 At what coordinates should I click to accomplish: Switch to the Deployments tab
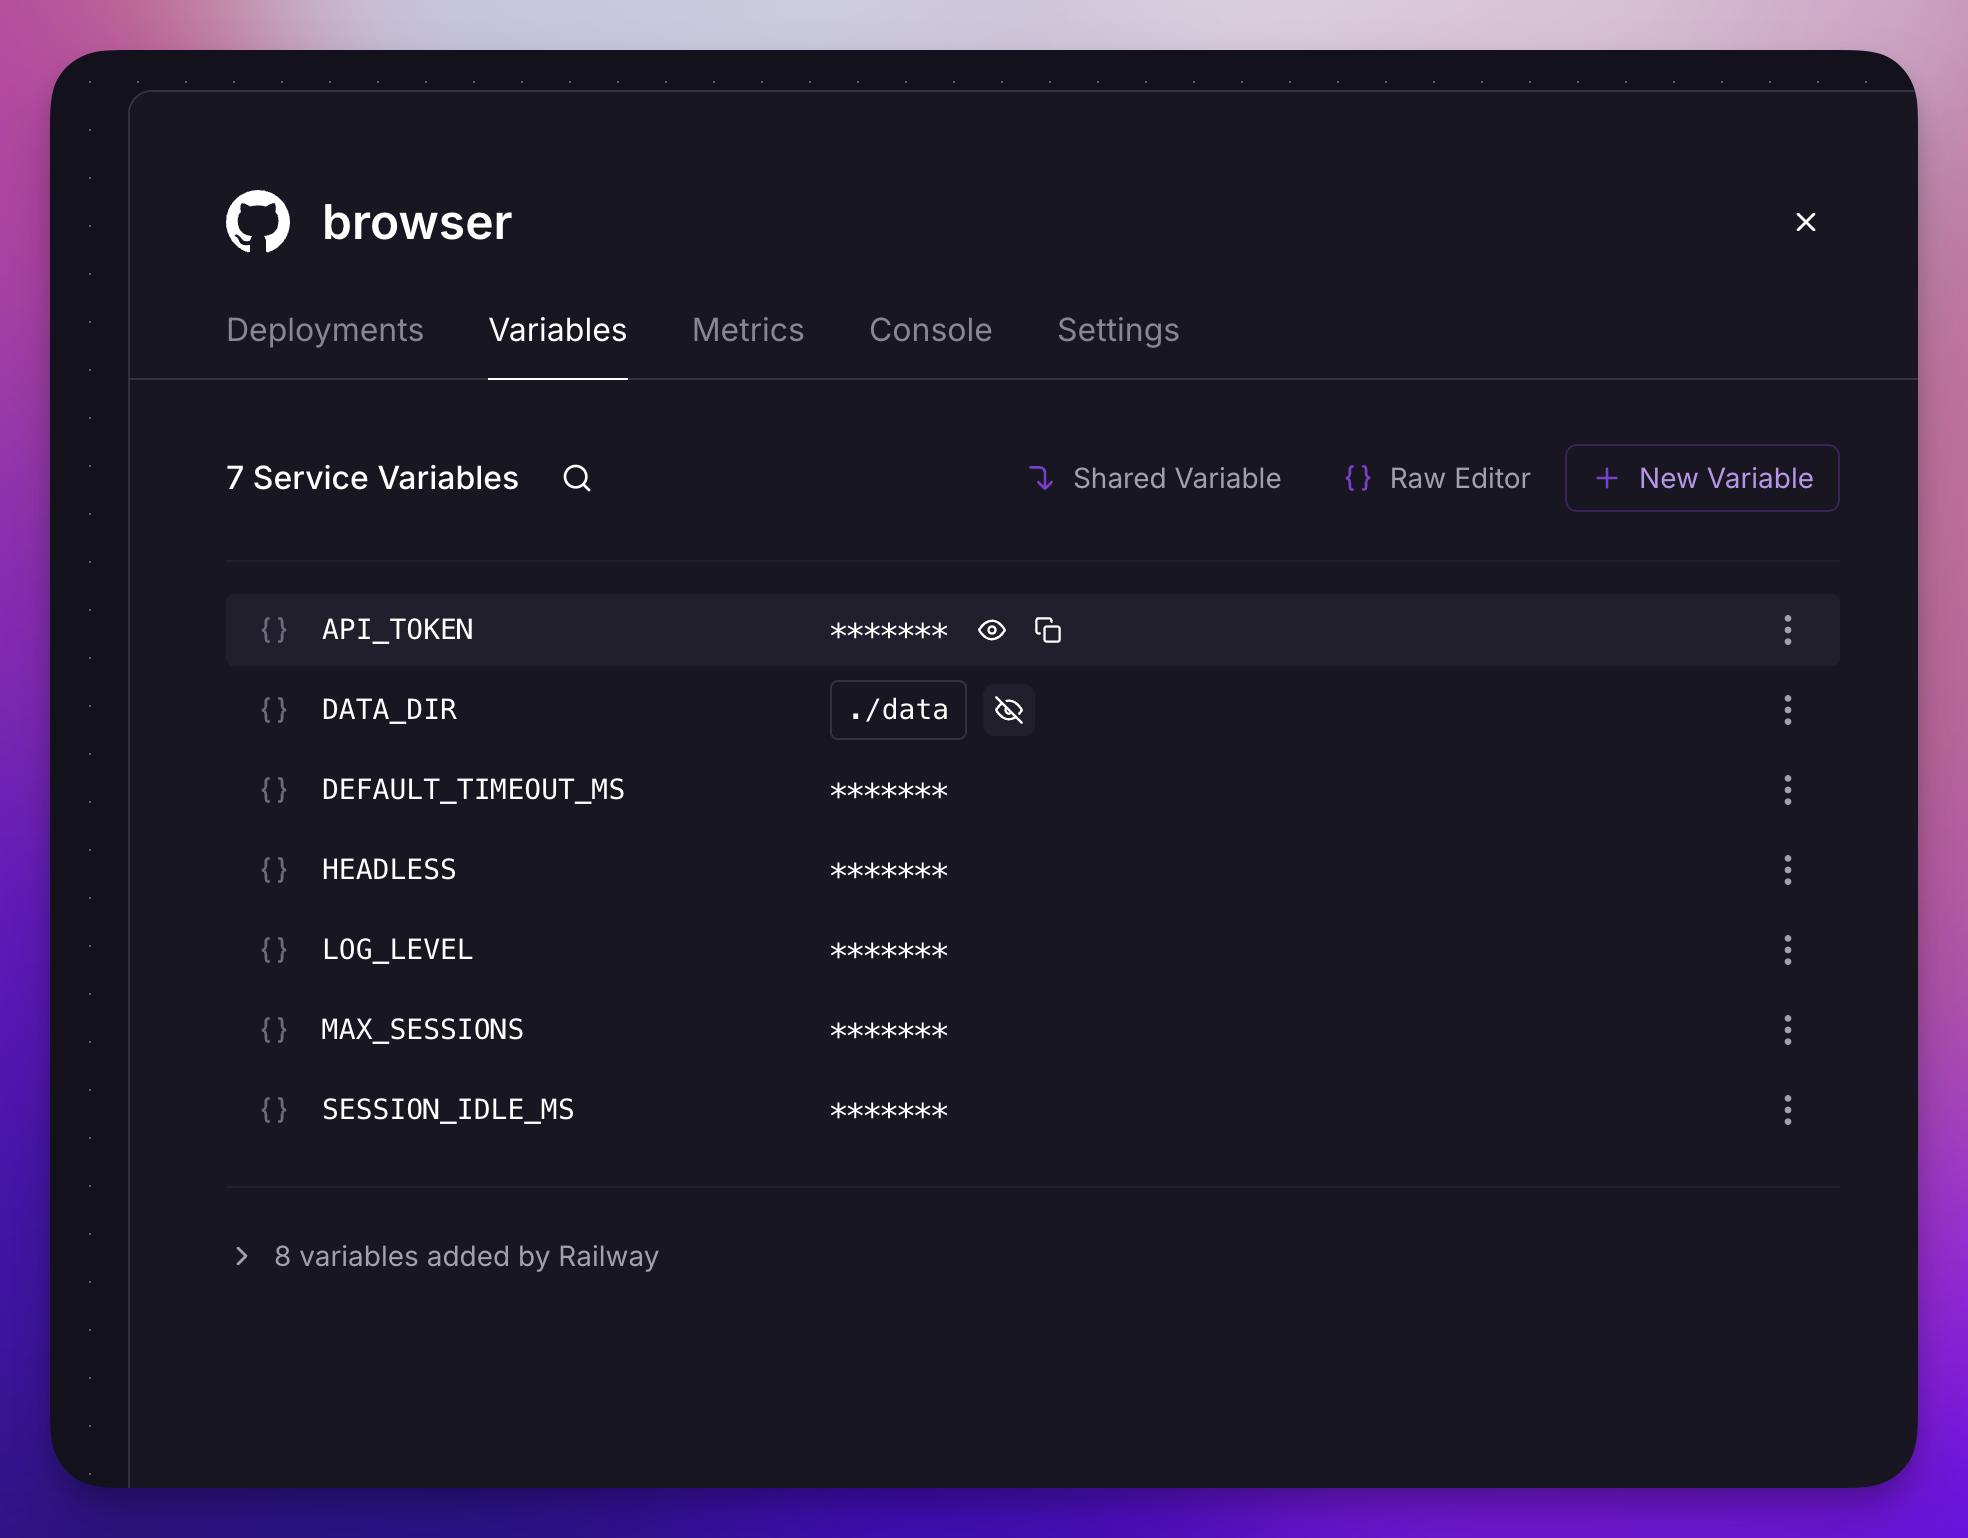click(x=325, y=330)
